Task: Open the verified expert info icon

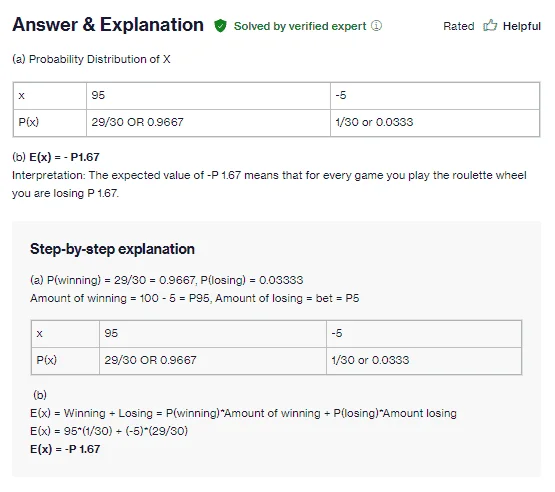Action: point(376,25)
